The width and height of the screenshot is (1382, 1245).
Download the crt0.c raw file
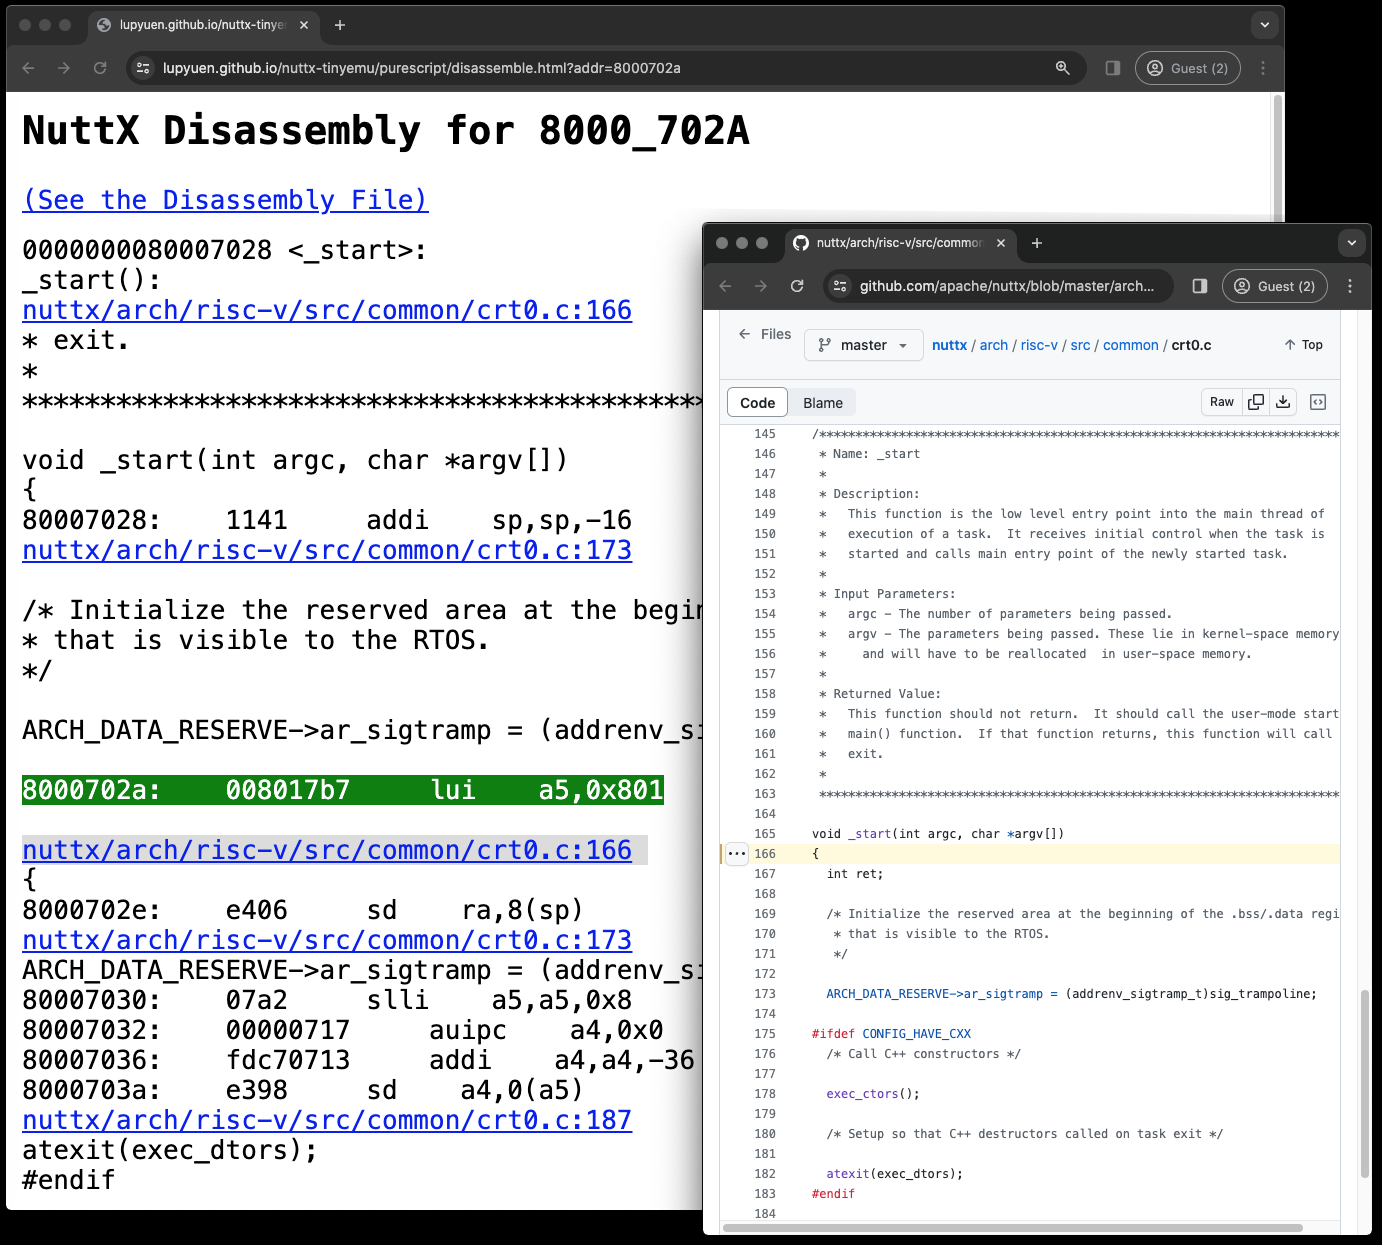[x=1283, y=401]
